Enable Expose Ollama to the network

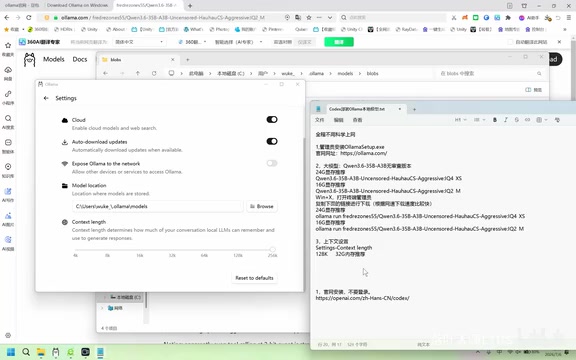click(272, 163)
